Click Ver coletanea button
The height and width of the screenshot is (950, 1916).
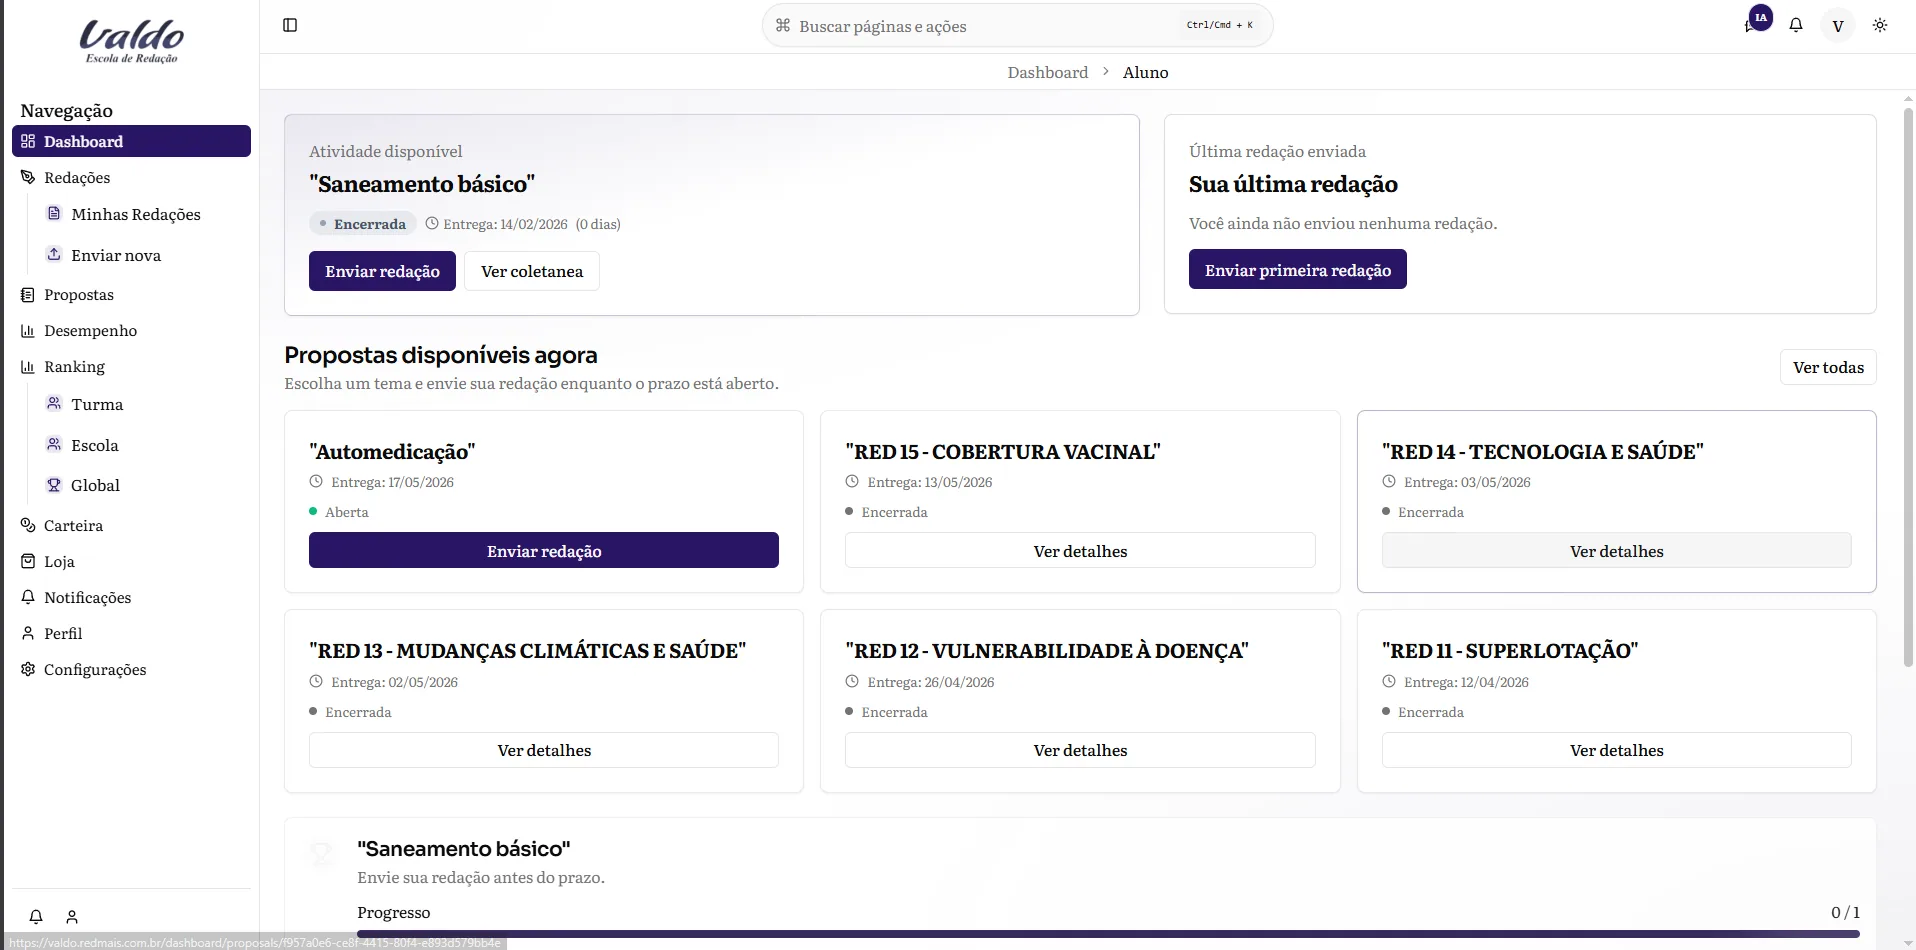point(532,271)
